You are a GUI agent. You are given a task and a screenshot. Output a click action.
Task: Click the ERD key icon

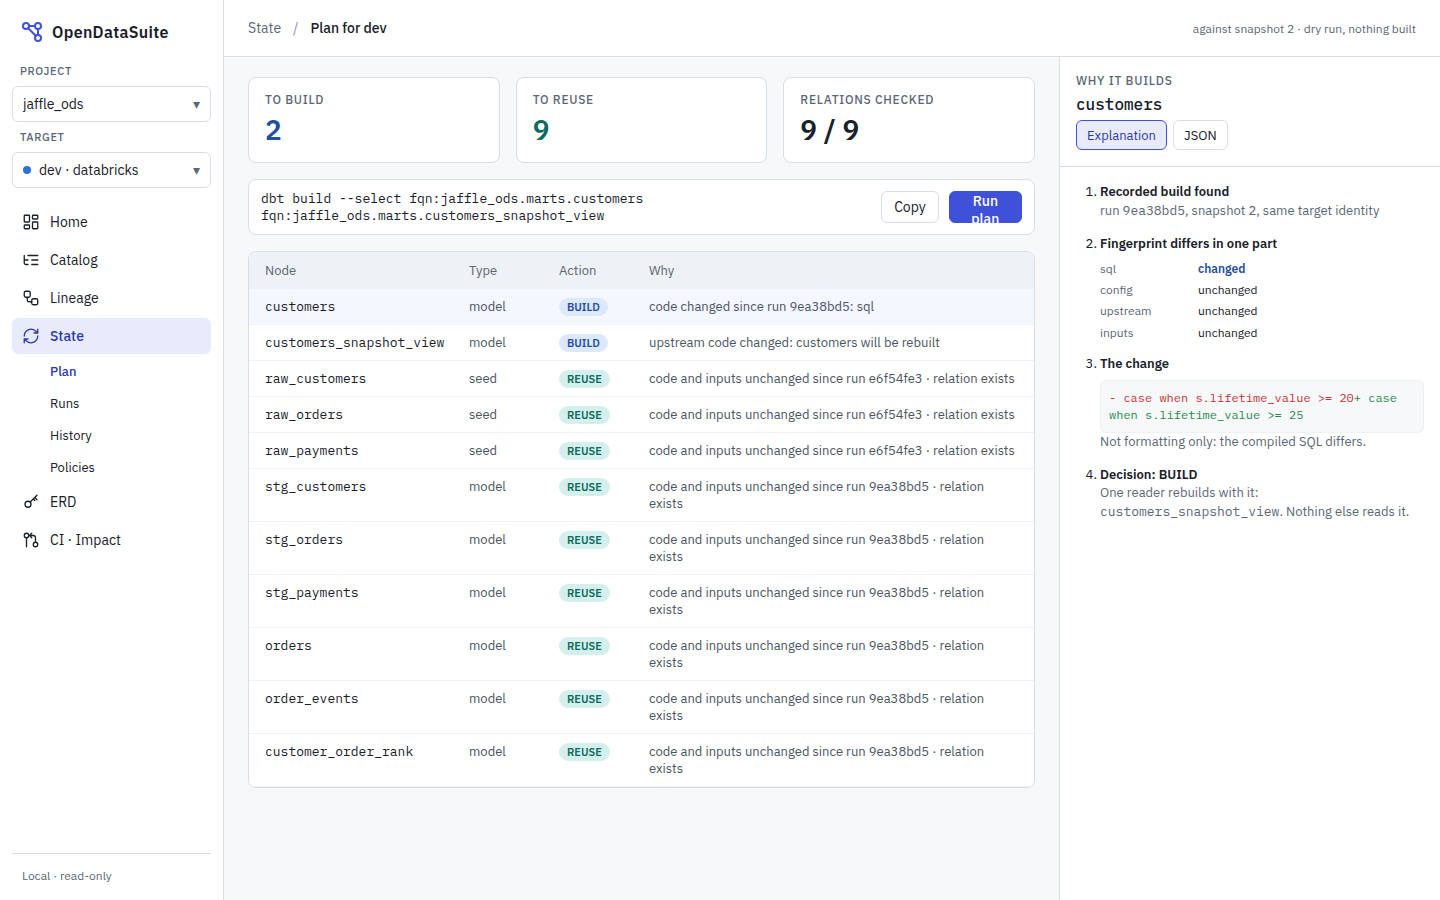tap(31, 502)
